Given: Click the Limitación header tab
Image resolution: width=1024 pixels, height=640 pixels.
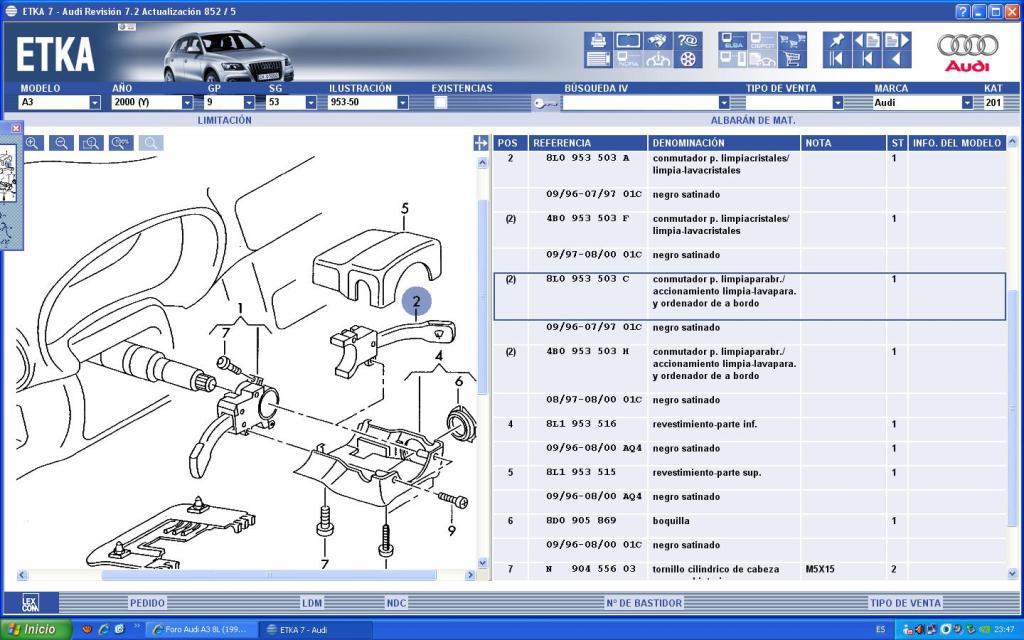Looking at the screenshot, I should pos(225,120).
